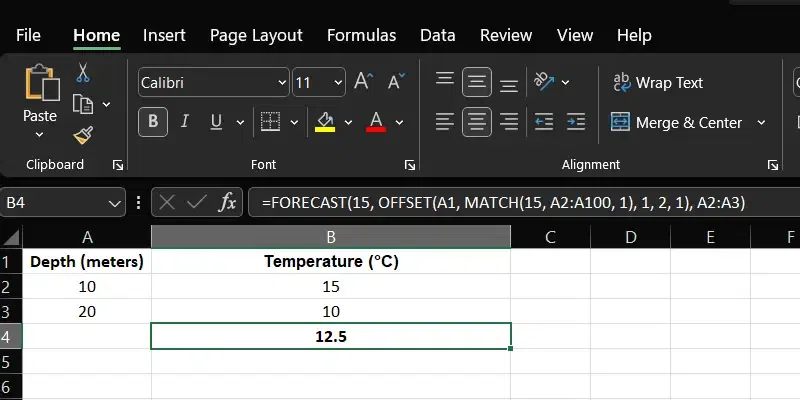Select cell B2 containing 15
The image size is (800, 400).
tap(331, 286)
